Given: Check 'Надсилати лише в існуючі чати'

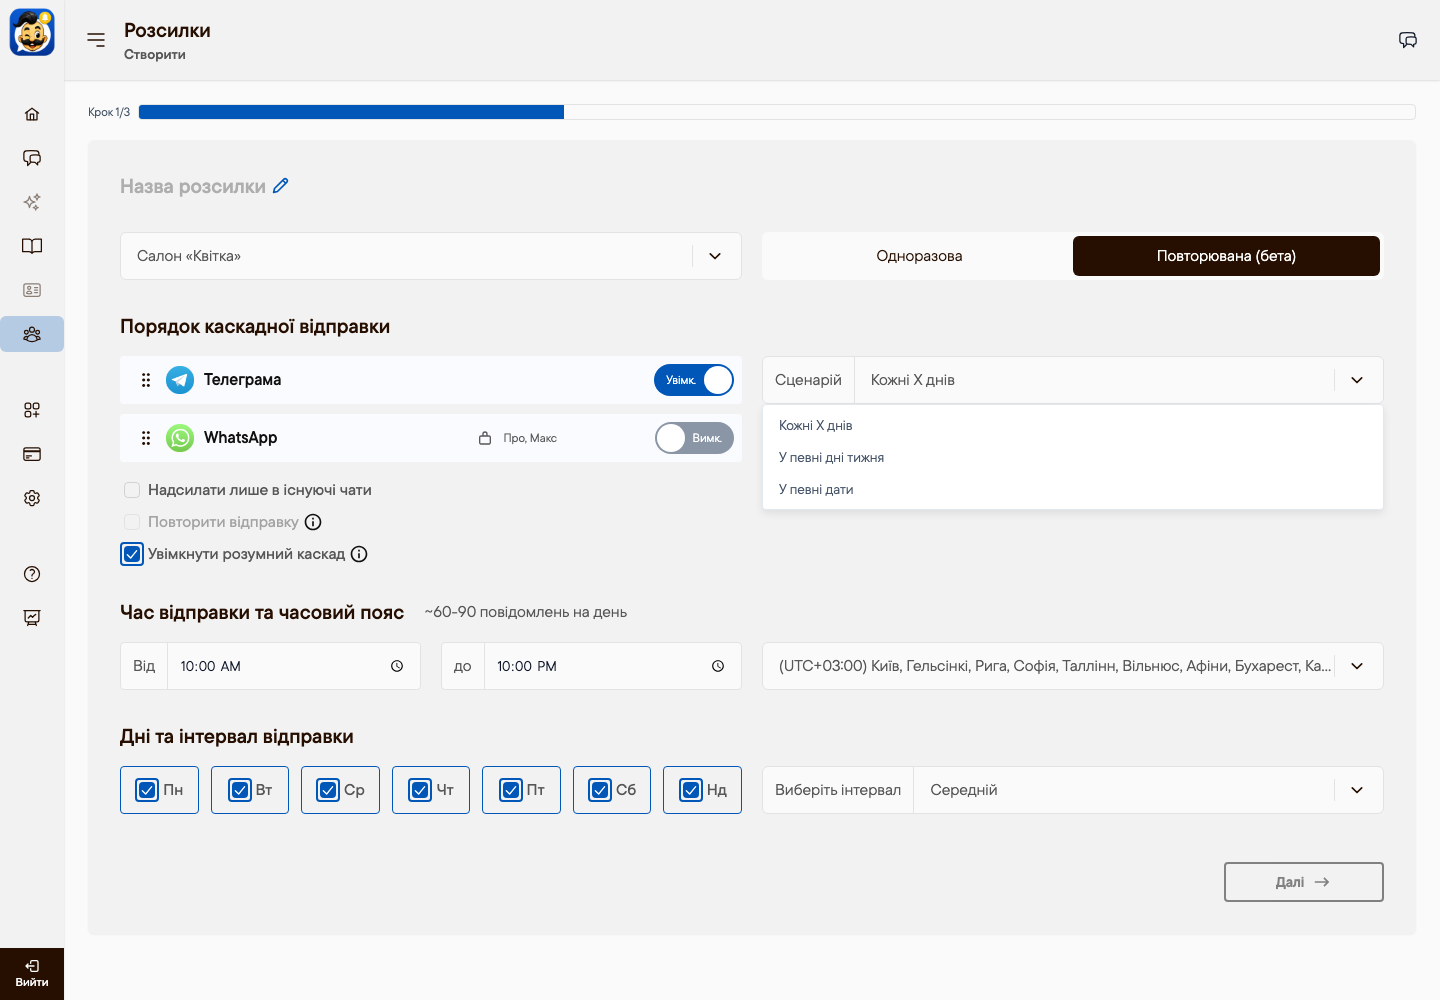Looking at the screenshot, I should 132,490.
